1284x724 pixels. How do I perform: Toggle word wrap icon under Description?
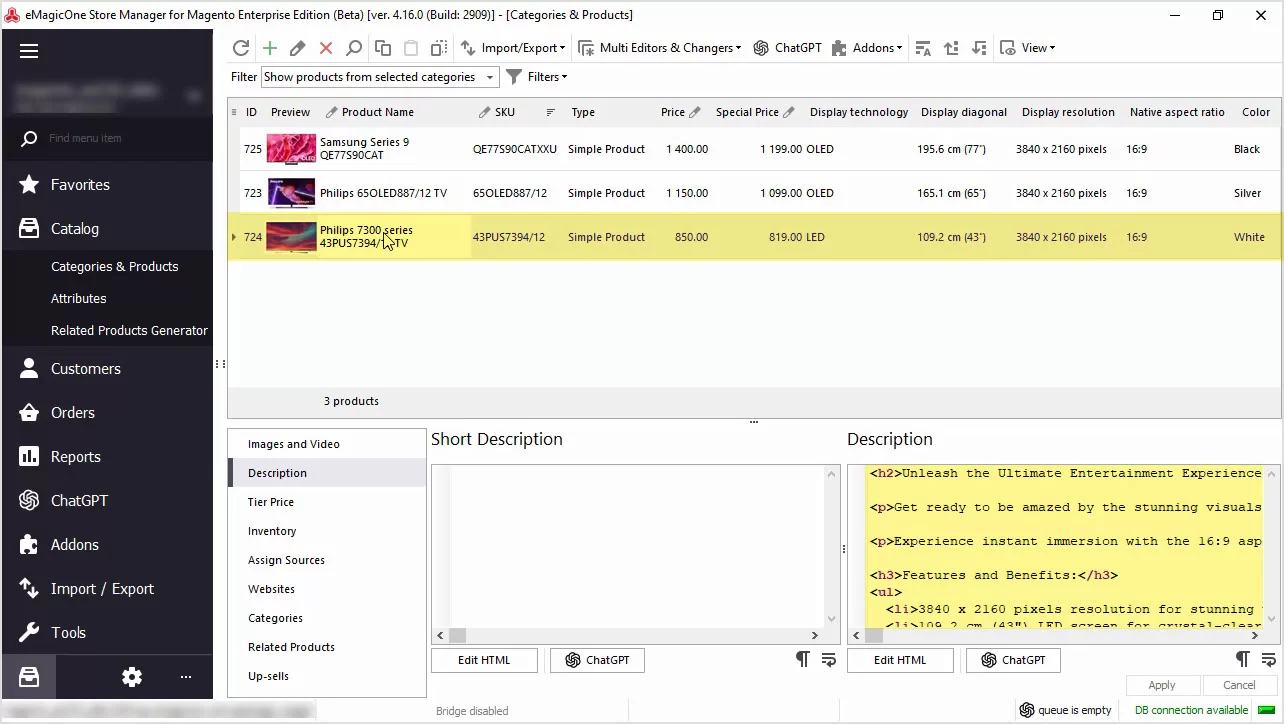(x=1268, y=659)
